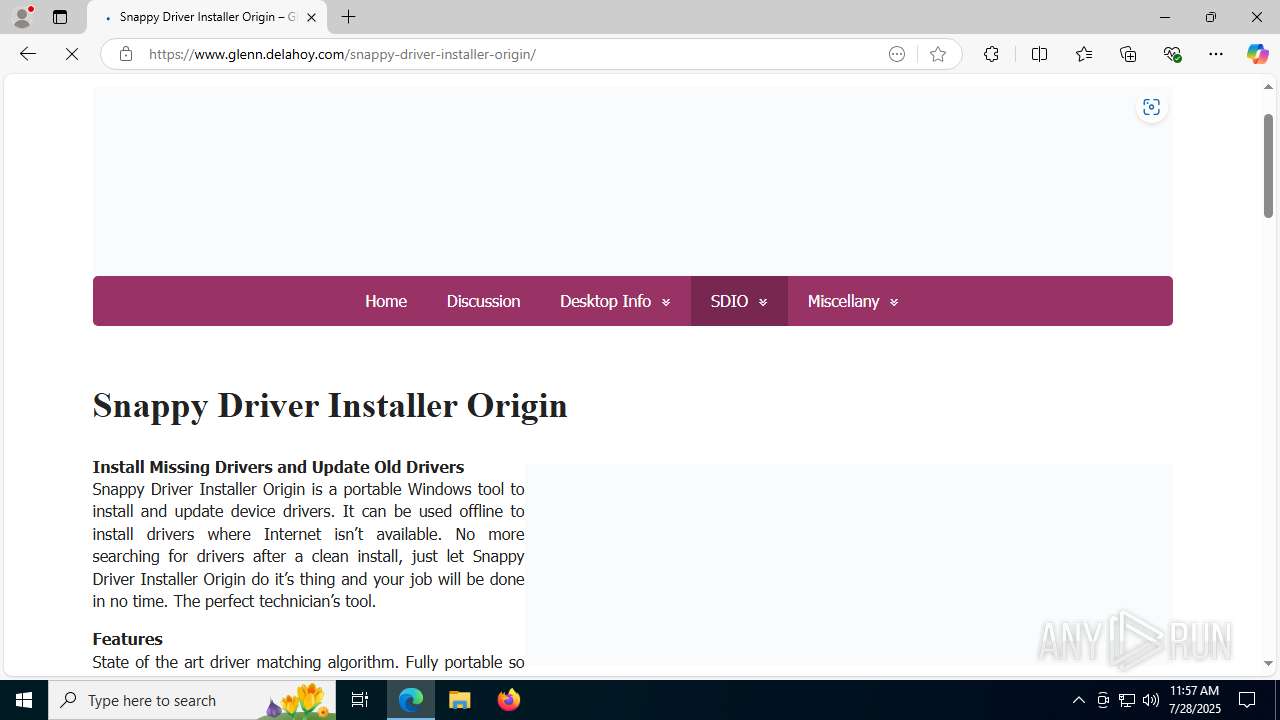The height and width of the screenshot is (720, 1280).
Task: Open the tab actions menu icon
Action: coord(60,17)
